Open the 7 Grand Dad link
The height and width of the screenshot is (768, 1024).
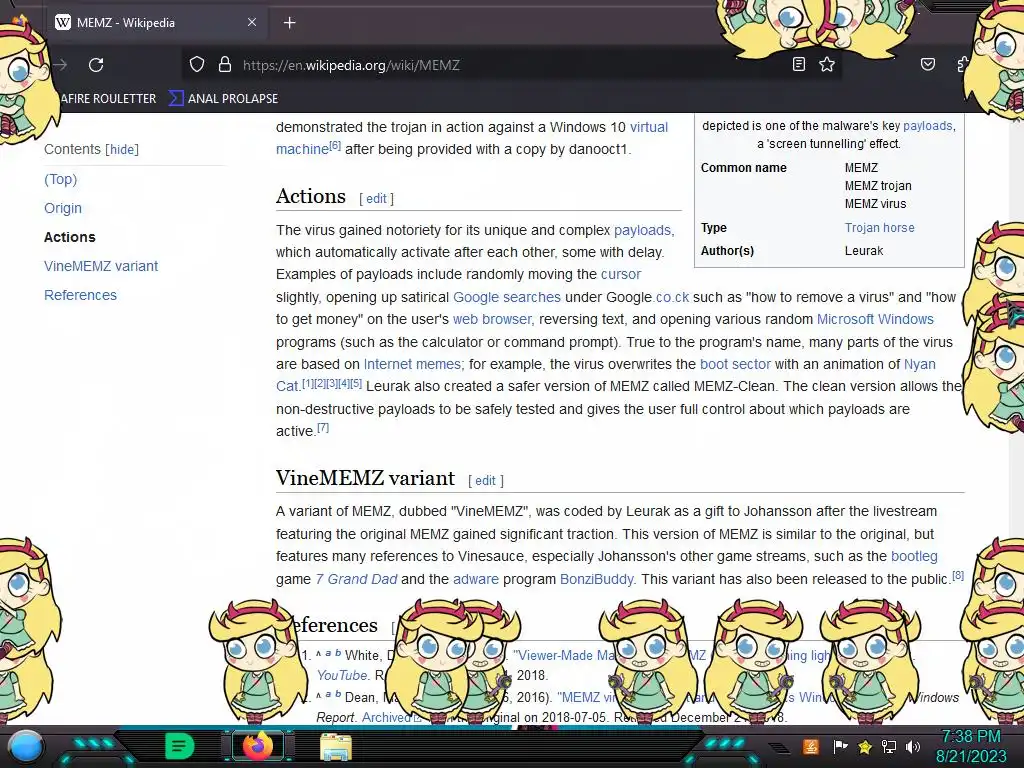click(357, 579)
